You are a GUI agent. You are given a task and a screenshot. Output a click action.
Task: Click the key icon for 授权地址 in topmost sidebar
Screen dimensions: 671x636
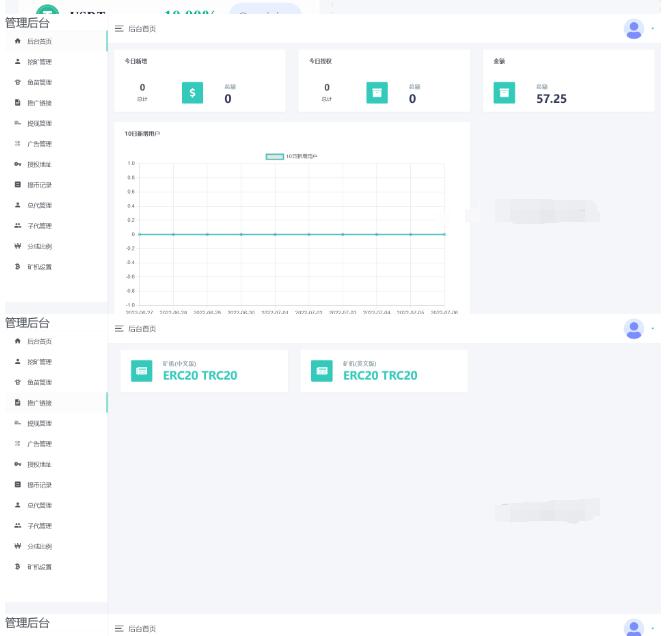click(x=18, y=164)
